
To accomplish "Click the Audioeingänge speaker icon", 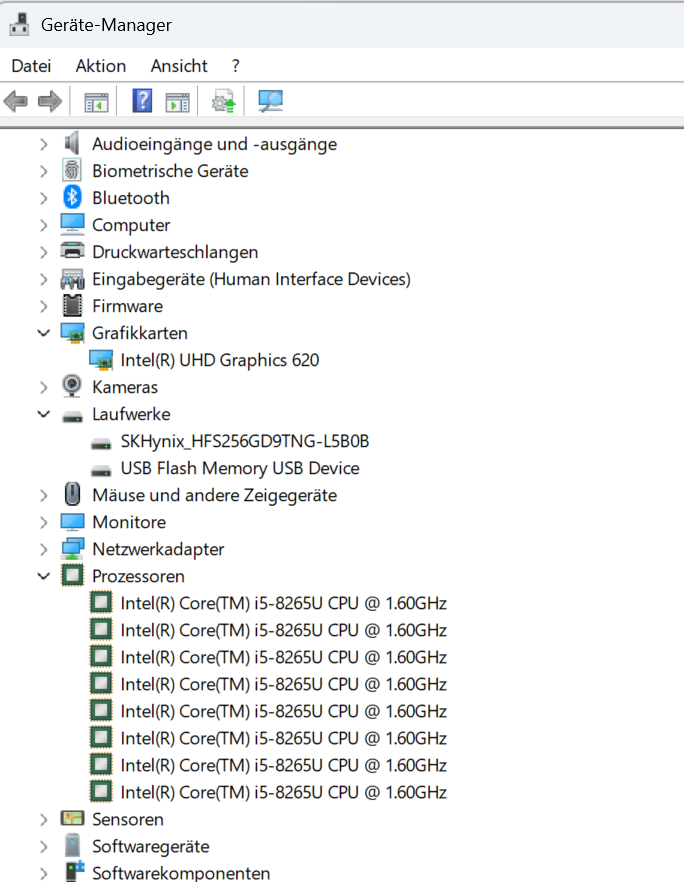I will pos(72,143).
